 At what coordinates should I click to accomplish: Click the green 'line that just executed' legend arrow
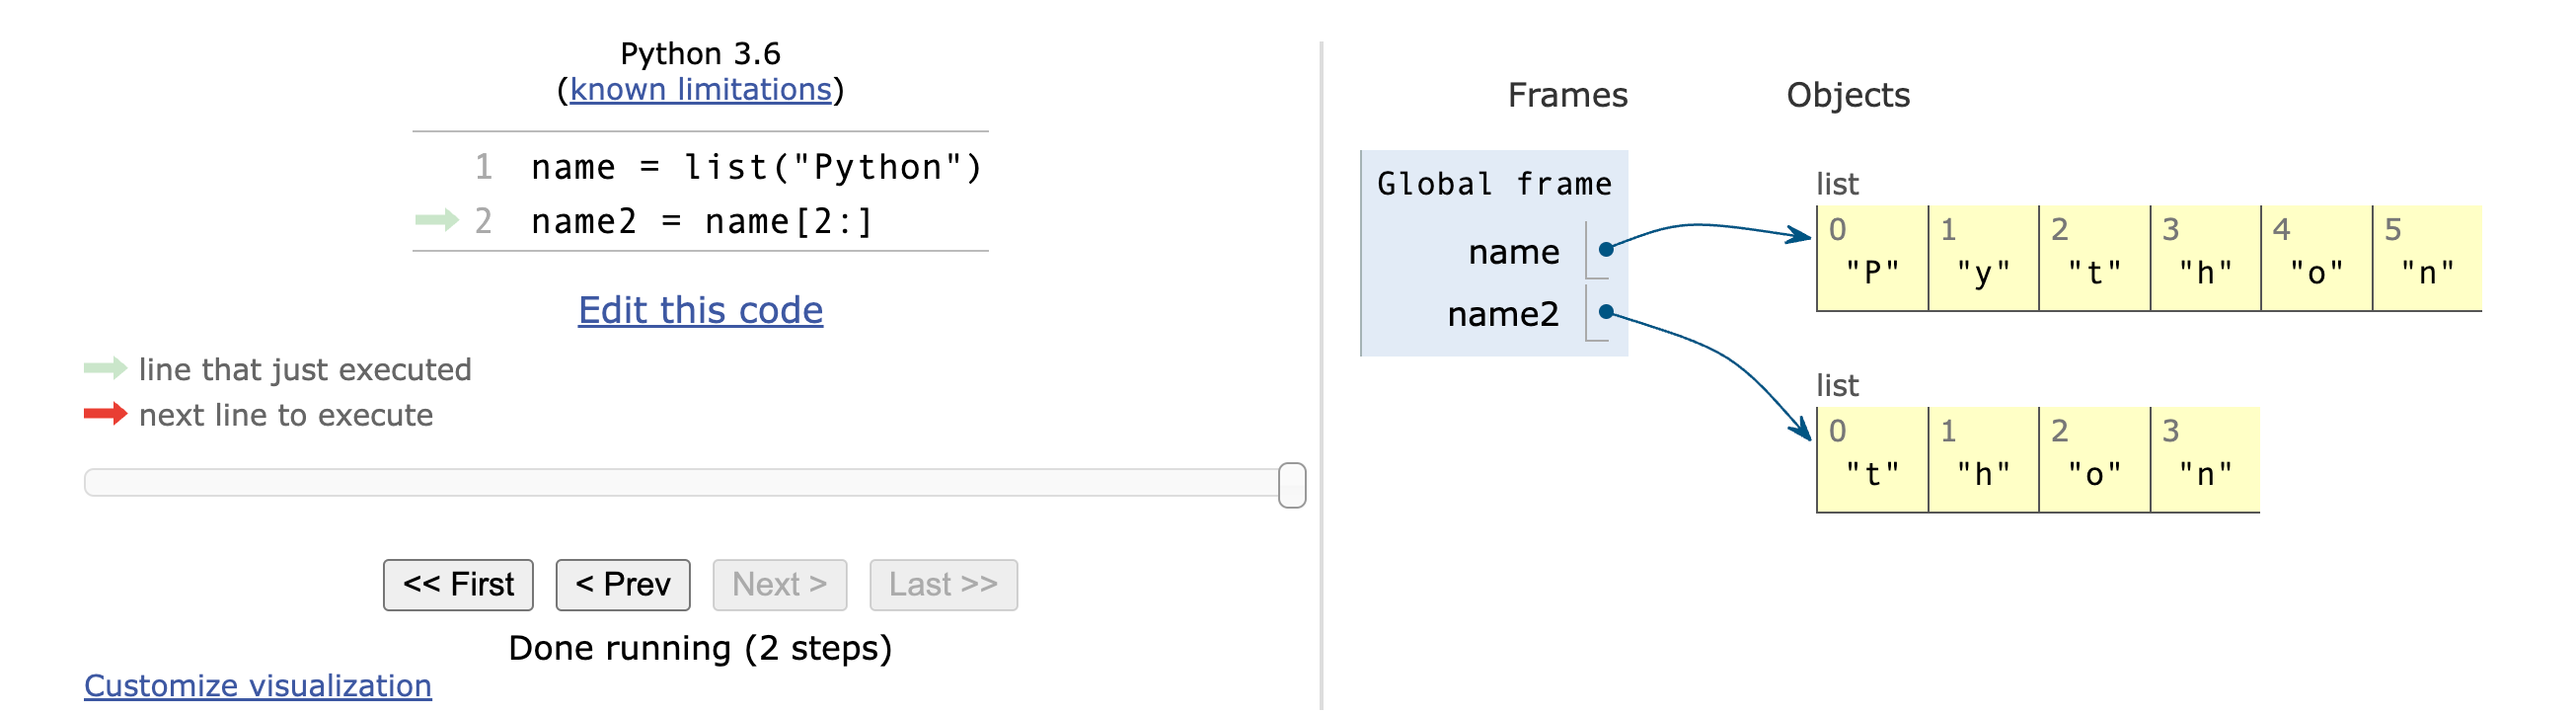[105, 368]
